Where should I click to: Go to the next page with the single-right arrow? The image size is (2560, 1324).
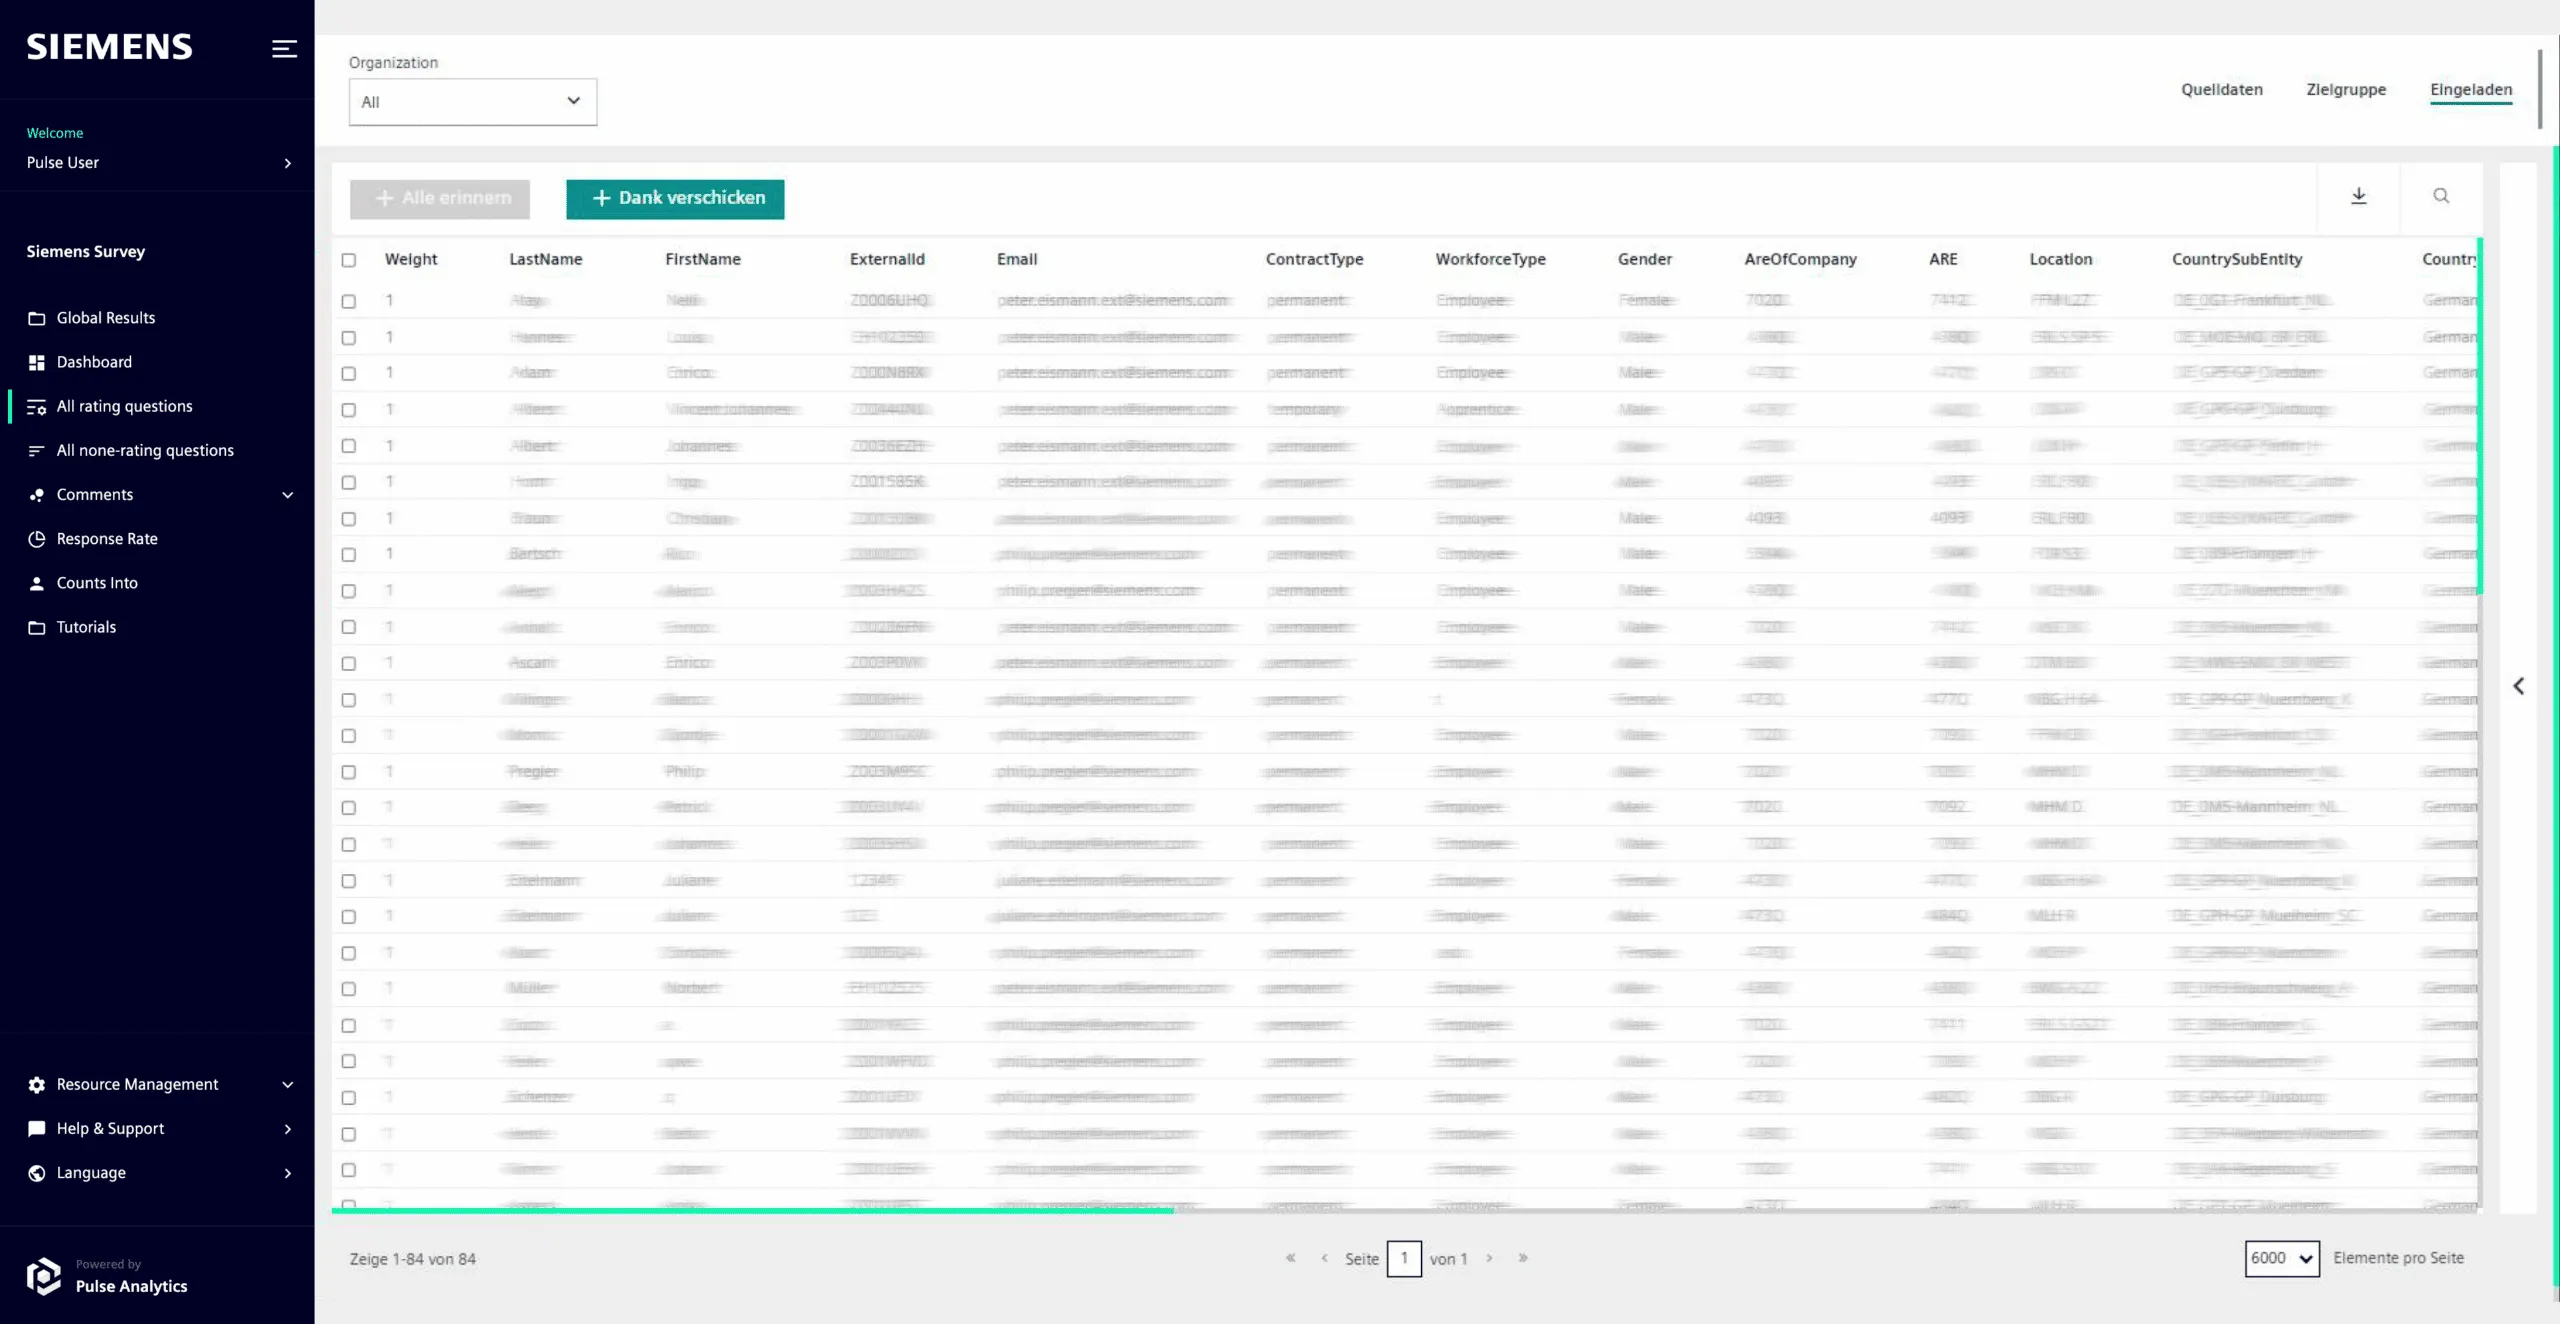(x=1489, y=1258)
